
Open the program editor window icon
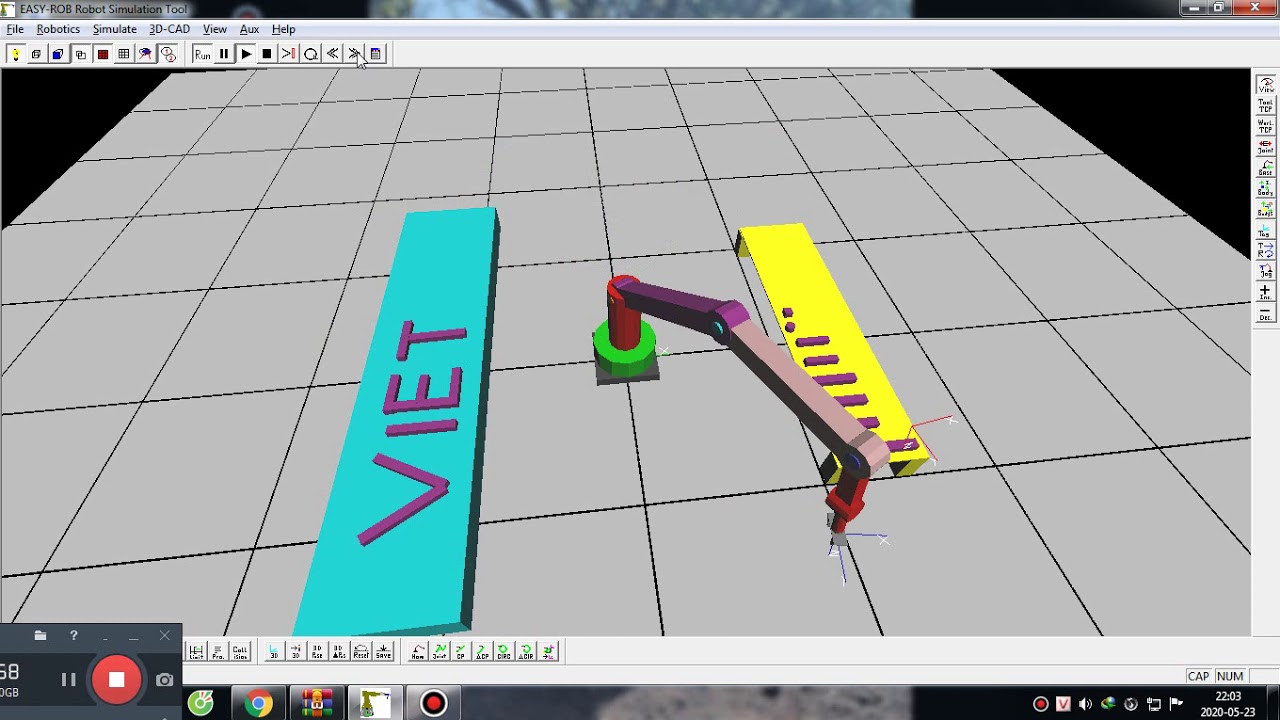376,54
